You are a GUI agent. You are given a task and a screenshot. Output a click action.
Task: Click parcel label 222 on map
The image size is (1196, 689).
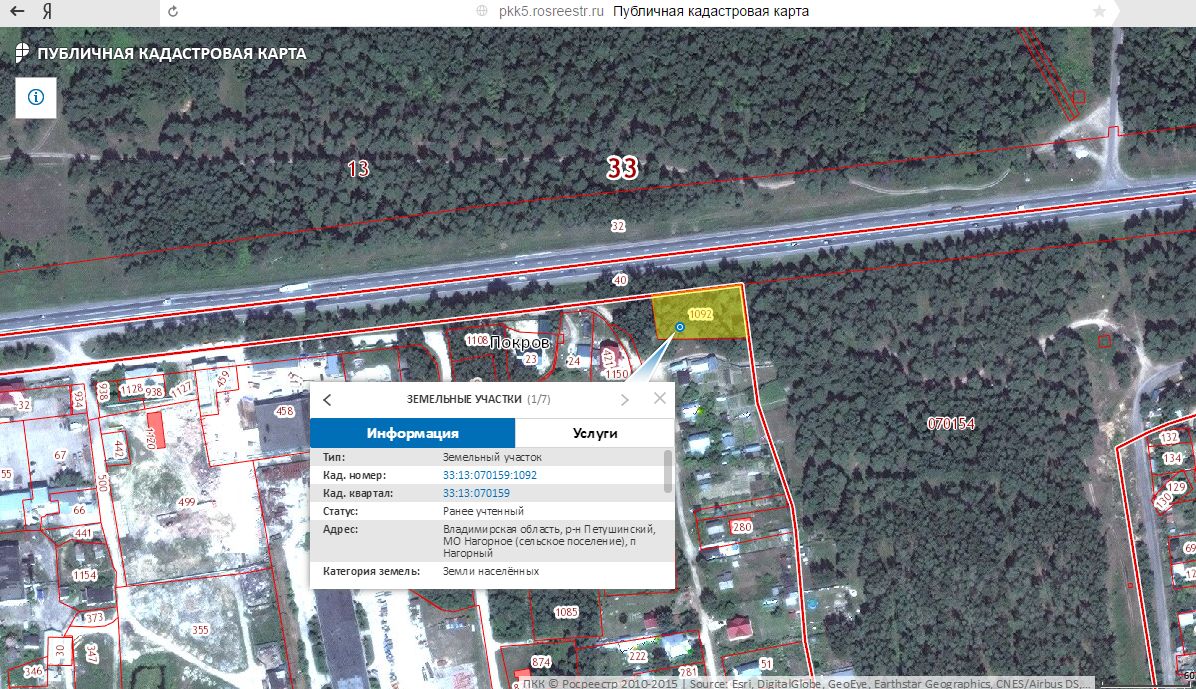point(638,655)
